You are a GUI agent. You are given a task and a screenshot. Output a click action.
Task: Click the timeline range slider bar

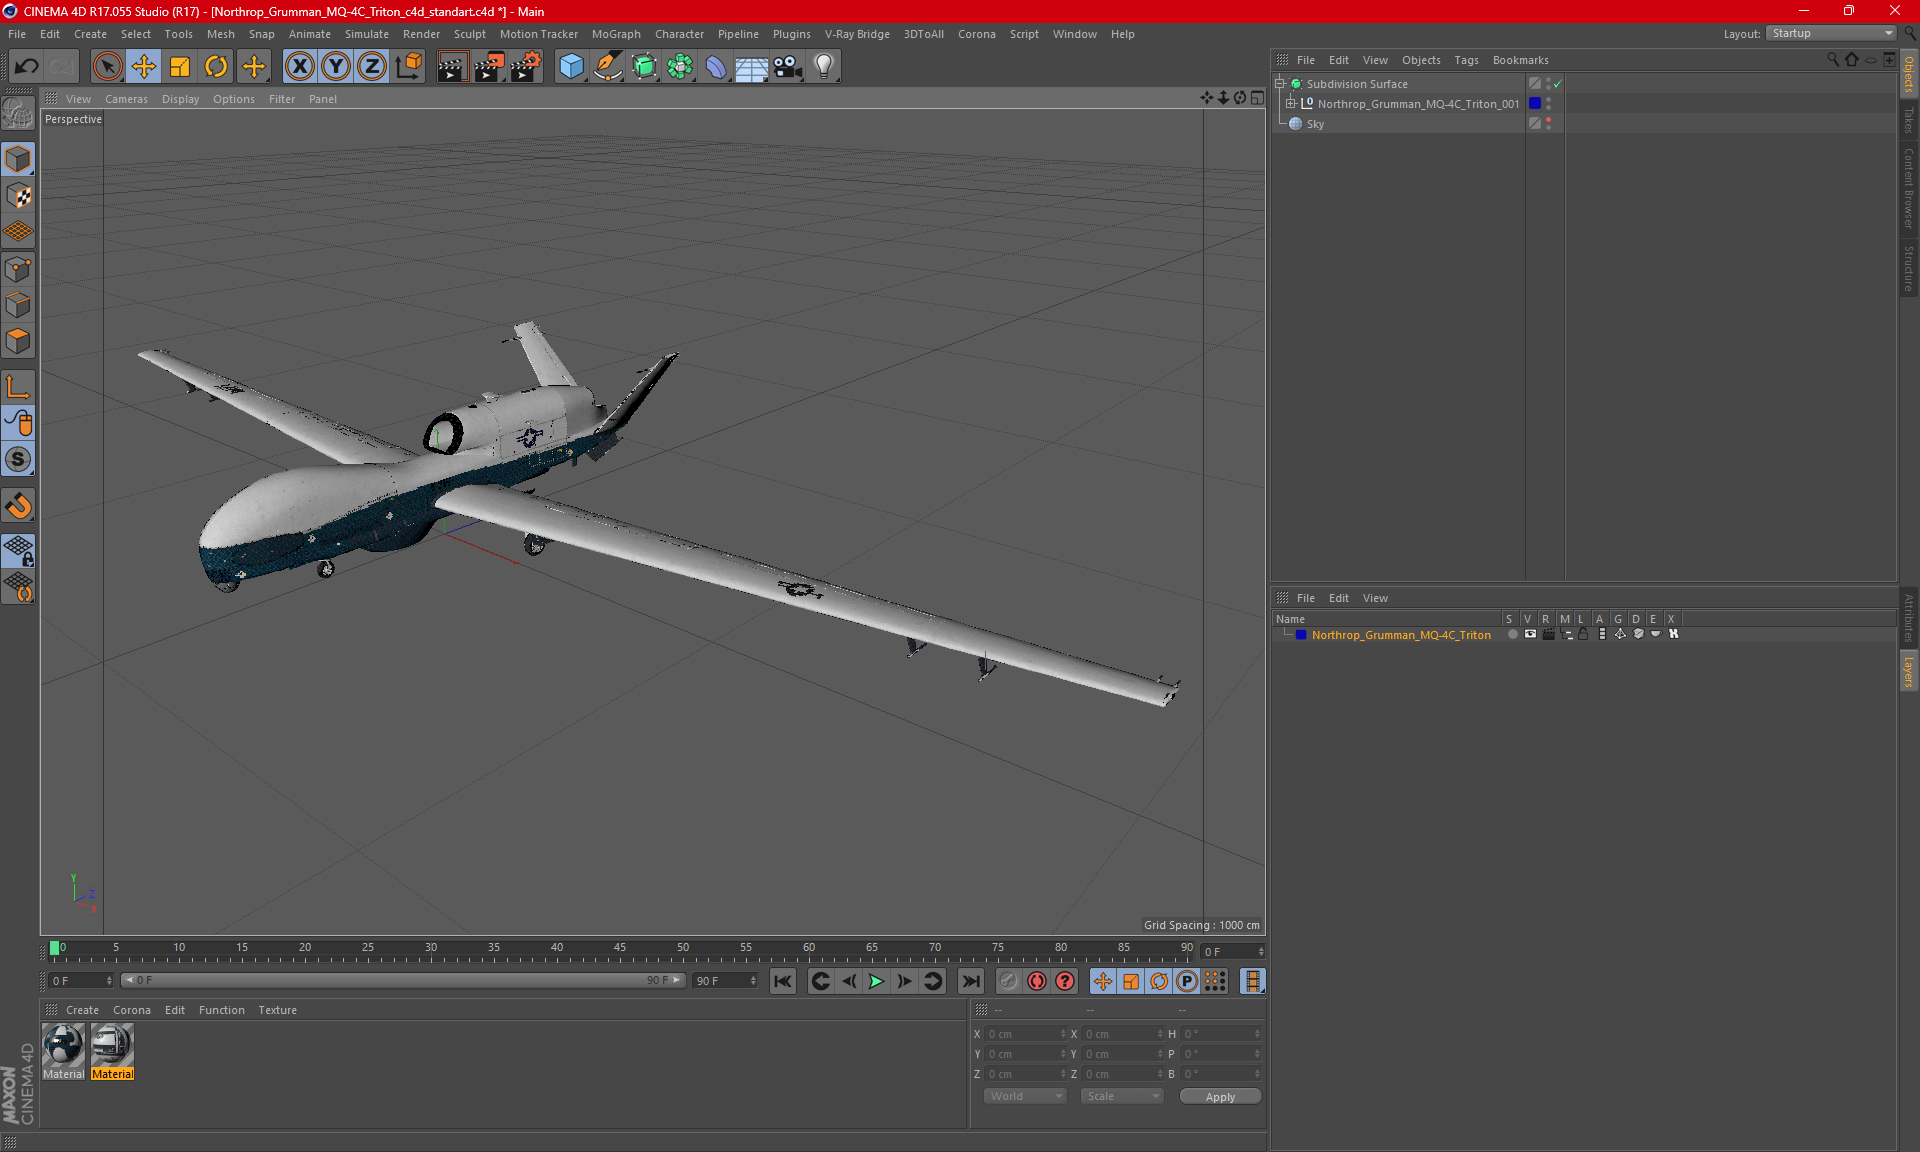tap(402, 980)
